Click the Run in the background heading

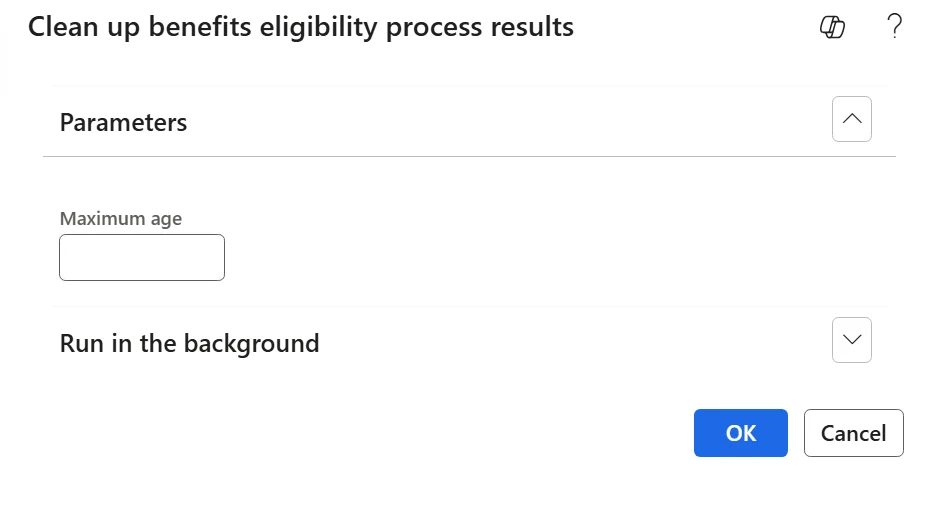[189, 343]
